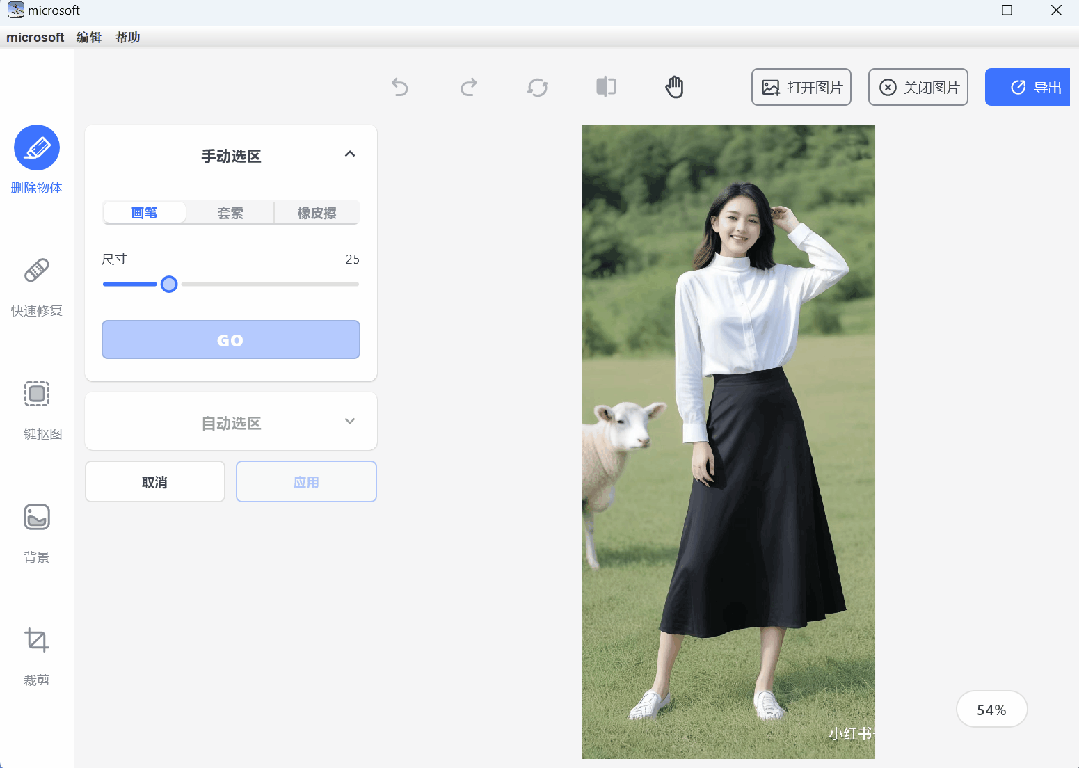Adjust the 尺寸 brush size slider
The image size is (1079, 768).
pyautogui.click(x=168, y=284)
